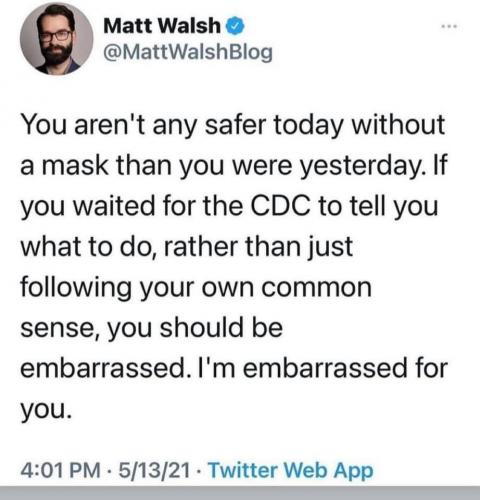The width and height of the screenshot is (480, 500).
Task: Click the 4:01 PM timestamp
Action: click(x=60, y=470)
